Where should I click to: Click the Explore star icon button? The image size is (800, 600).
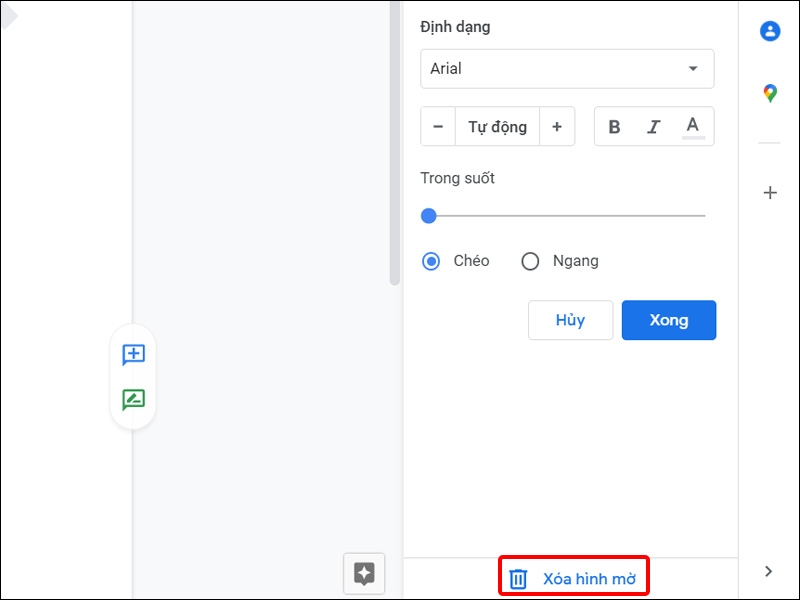point(364,573)
